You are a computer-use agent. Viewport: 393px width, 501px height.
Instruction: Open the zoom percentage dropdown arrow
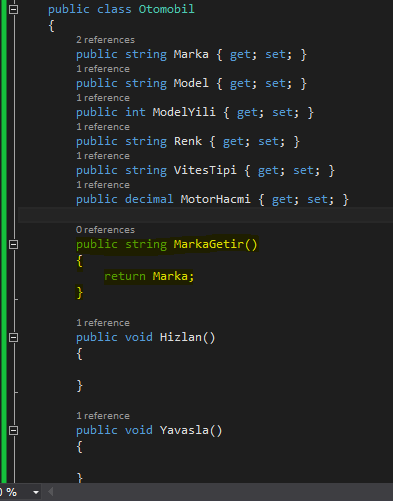click(x=36, y=492)
